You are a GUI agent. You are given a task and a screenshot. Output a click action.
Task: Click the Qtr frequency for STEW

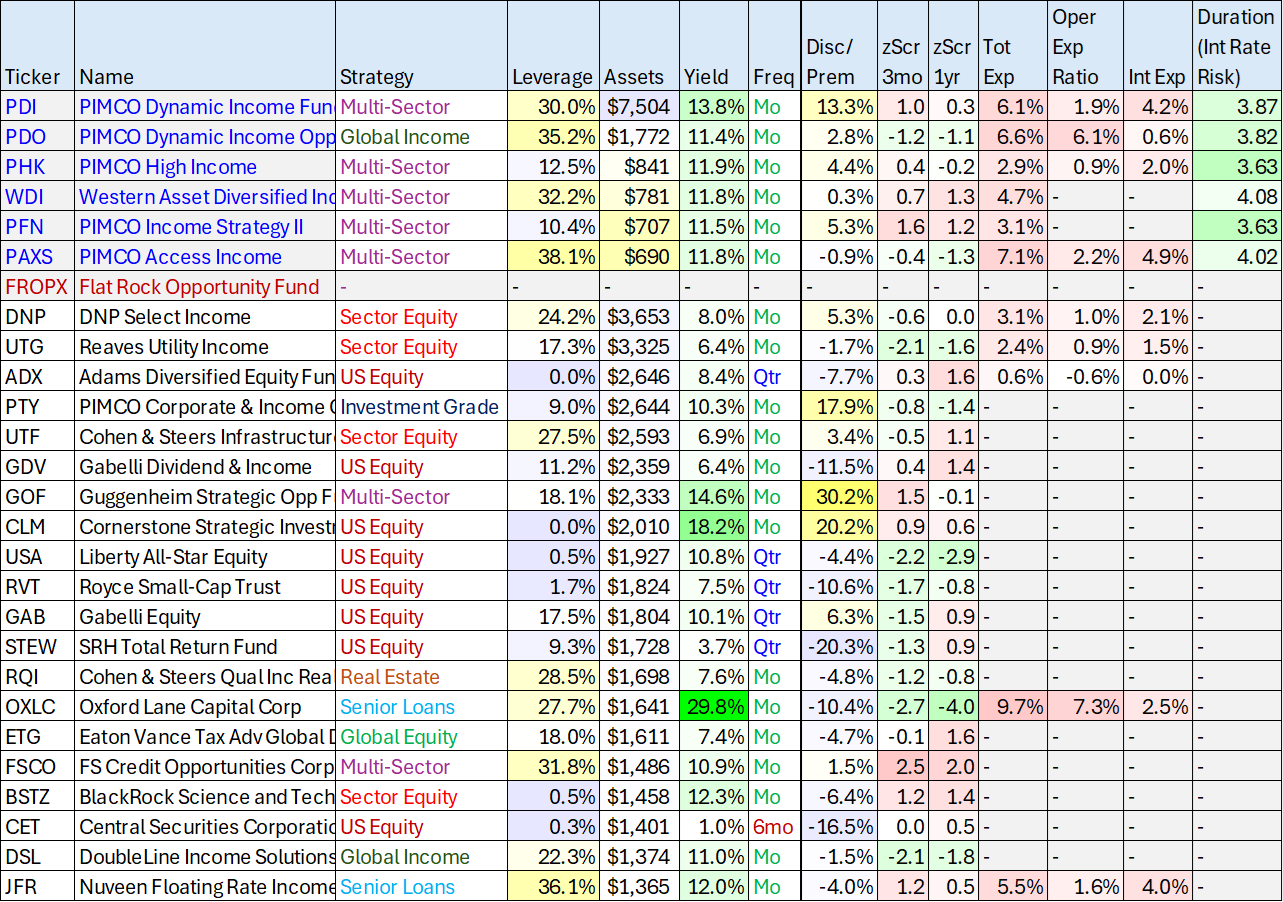(x=774, y=647)
